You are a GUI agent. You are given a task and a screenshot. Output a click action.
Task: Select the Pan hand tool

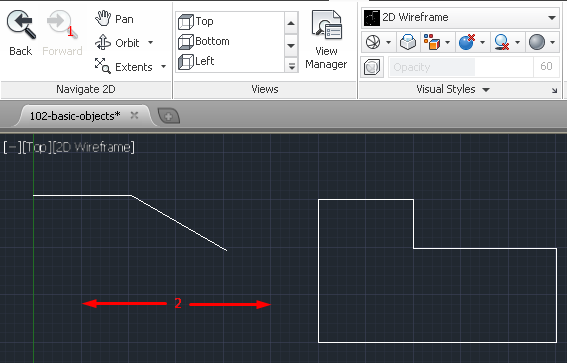pyautogui.click(x=103, y=18)
